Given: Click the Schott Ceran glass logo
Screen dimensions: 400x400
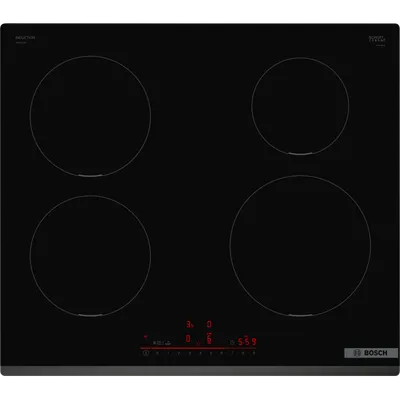Looking at the screenshot, I should click(x=377, y=39).
